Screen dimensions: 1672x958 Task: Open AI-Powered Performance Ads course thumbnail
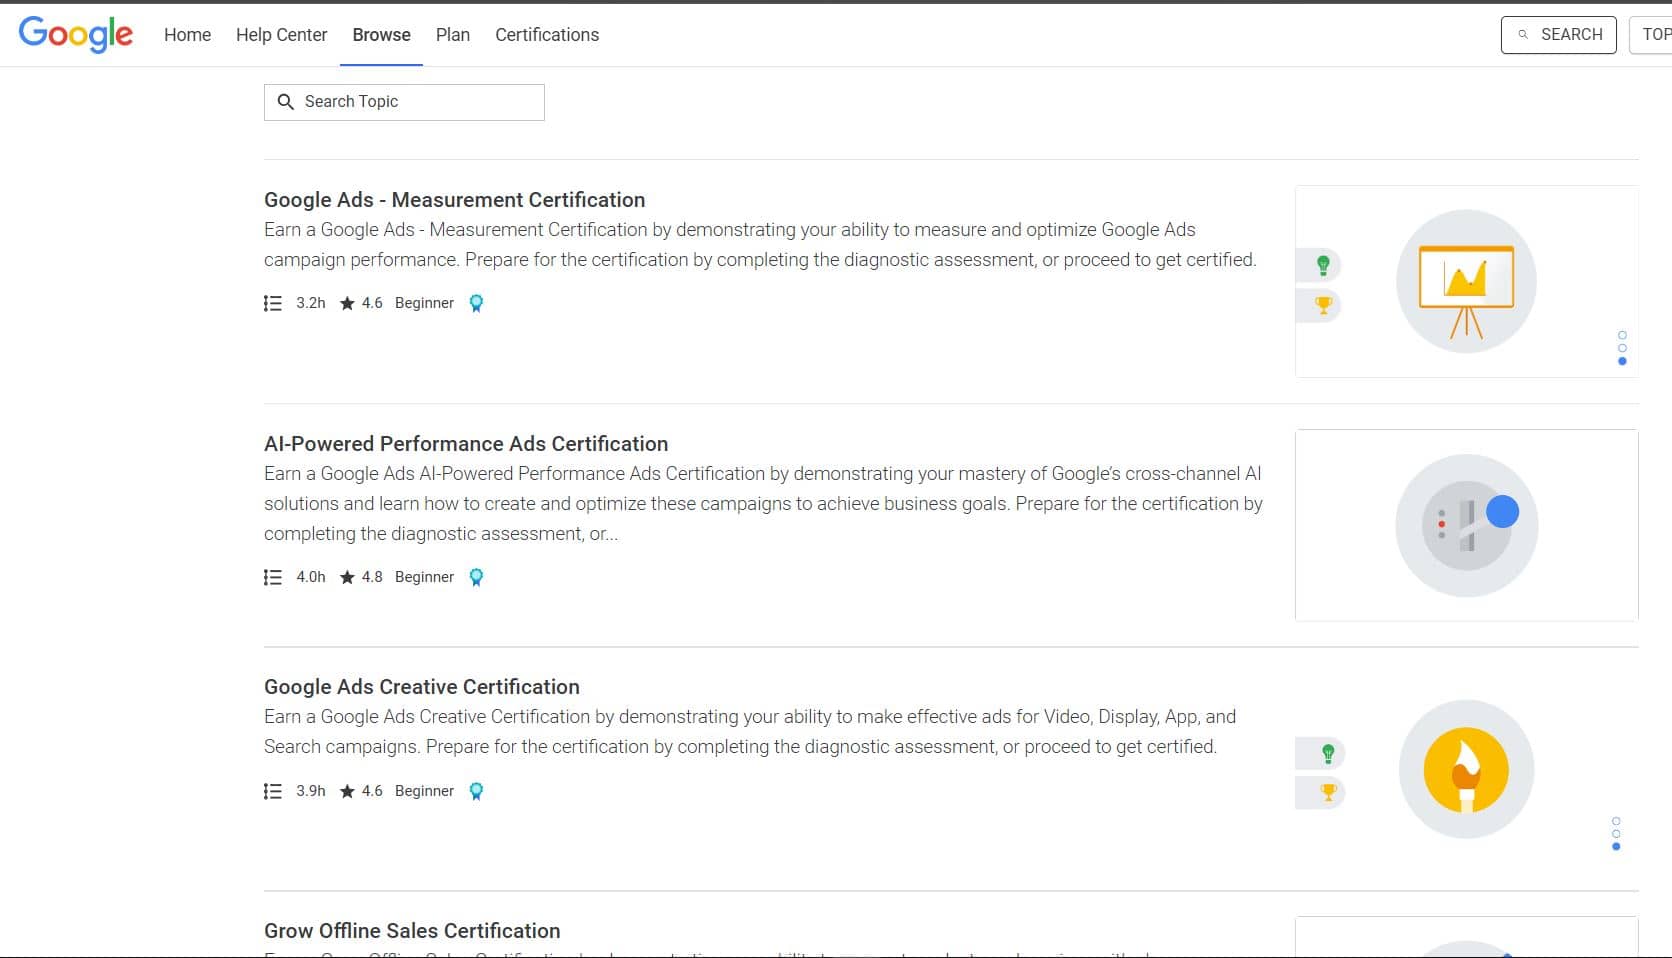(1466, 525)
